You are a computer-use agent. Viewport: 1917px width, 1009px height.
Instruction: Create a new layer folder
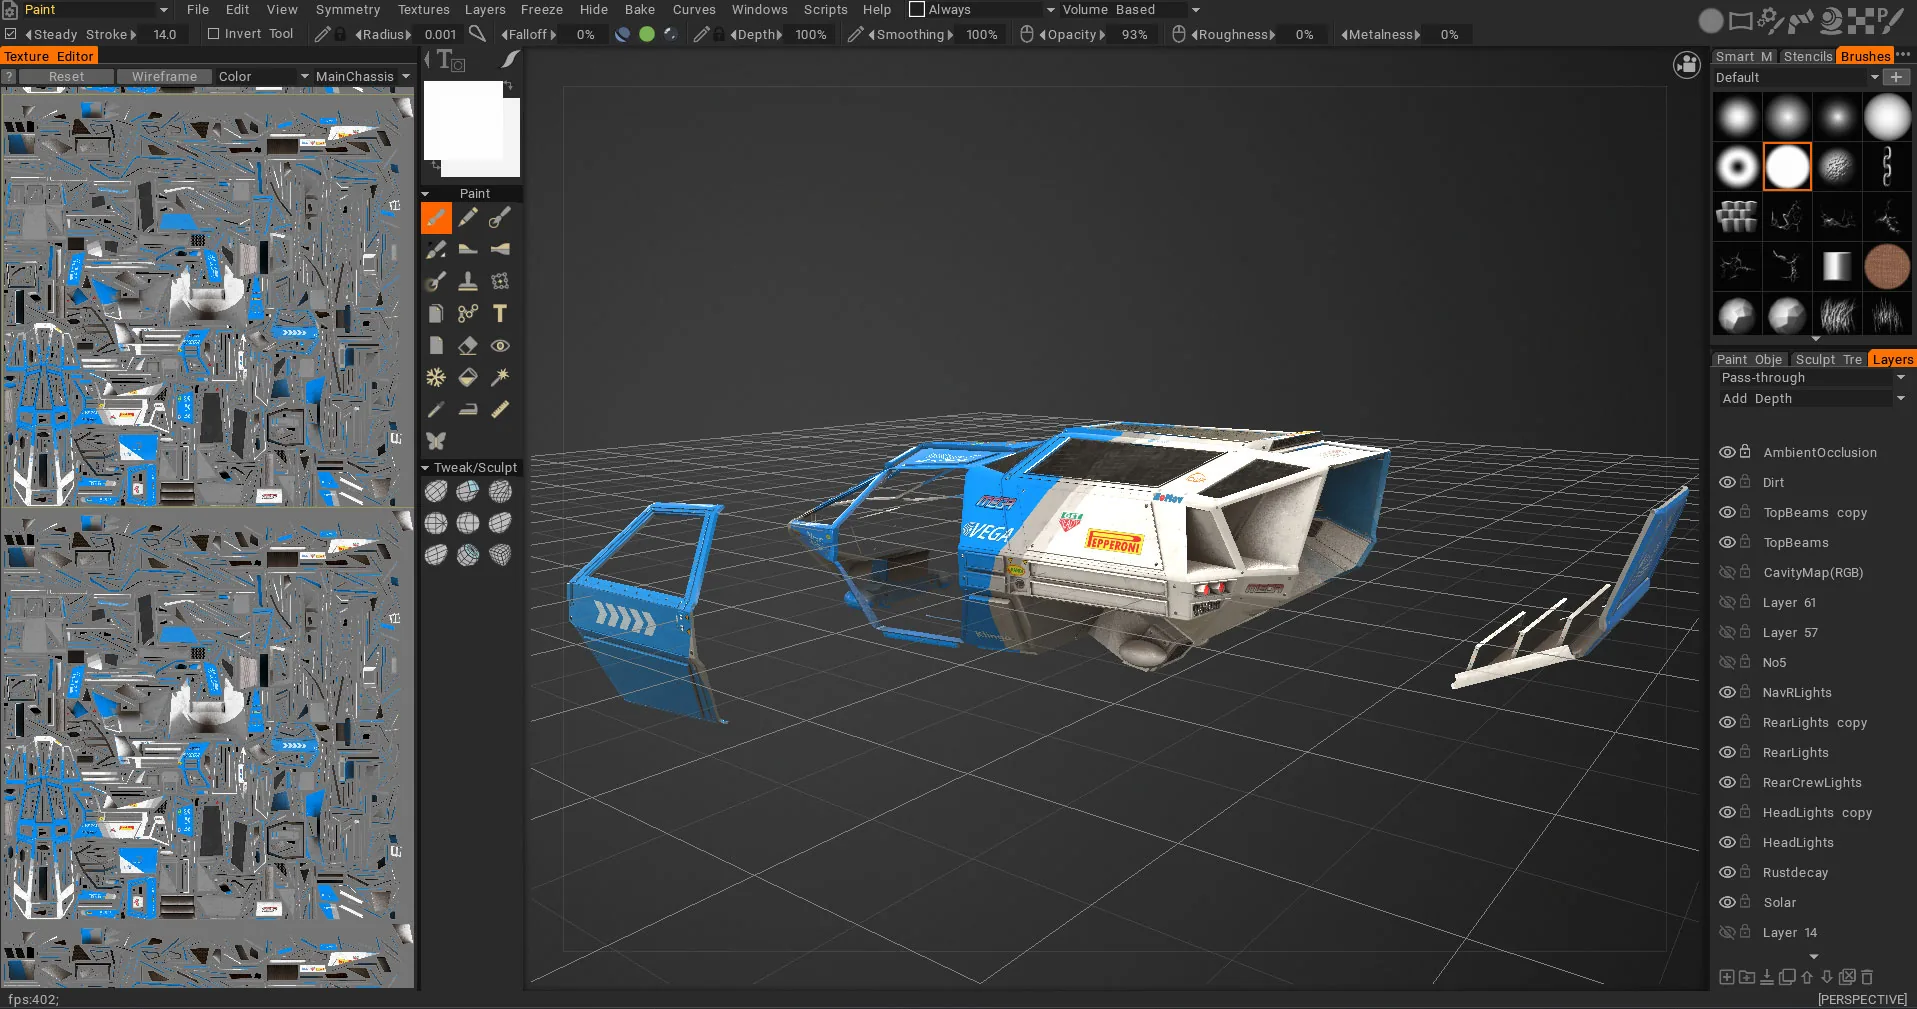(x=1747, y=977)
